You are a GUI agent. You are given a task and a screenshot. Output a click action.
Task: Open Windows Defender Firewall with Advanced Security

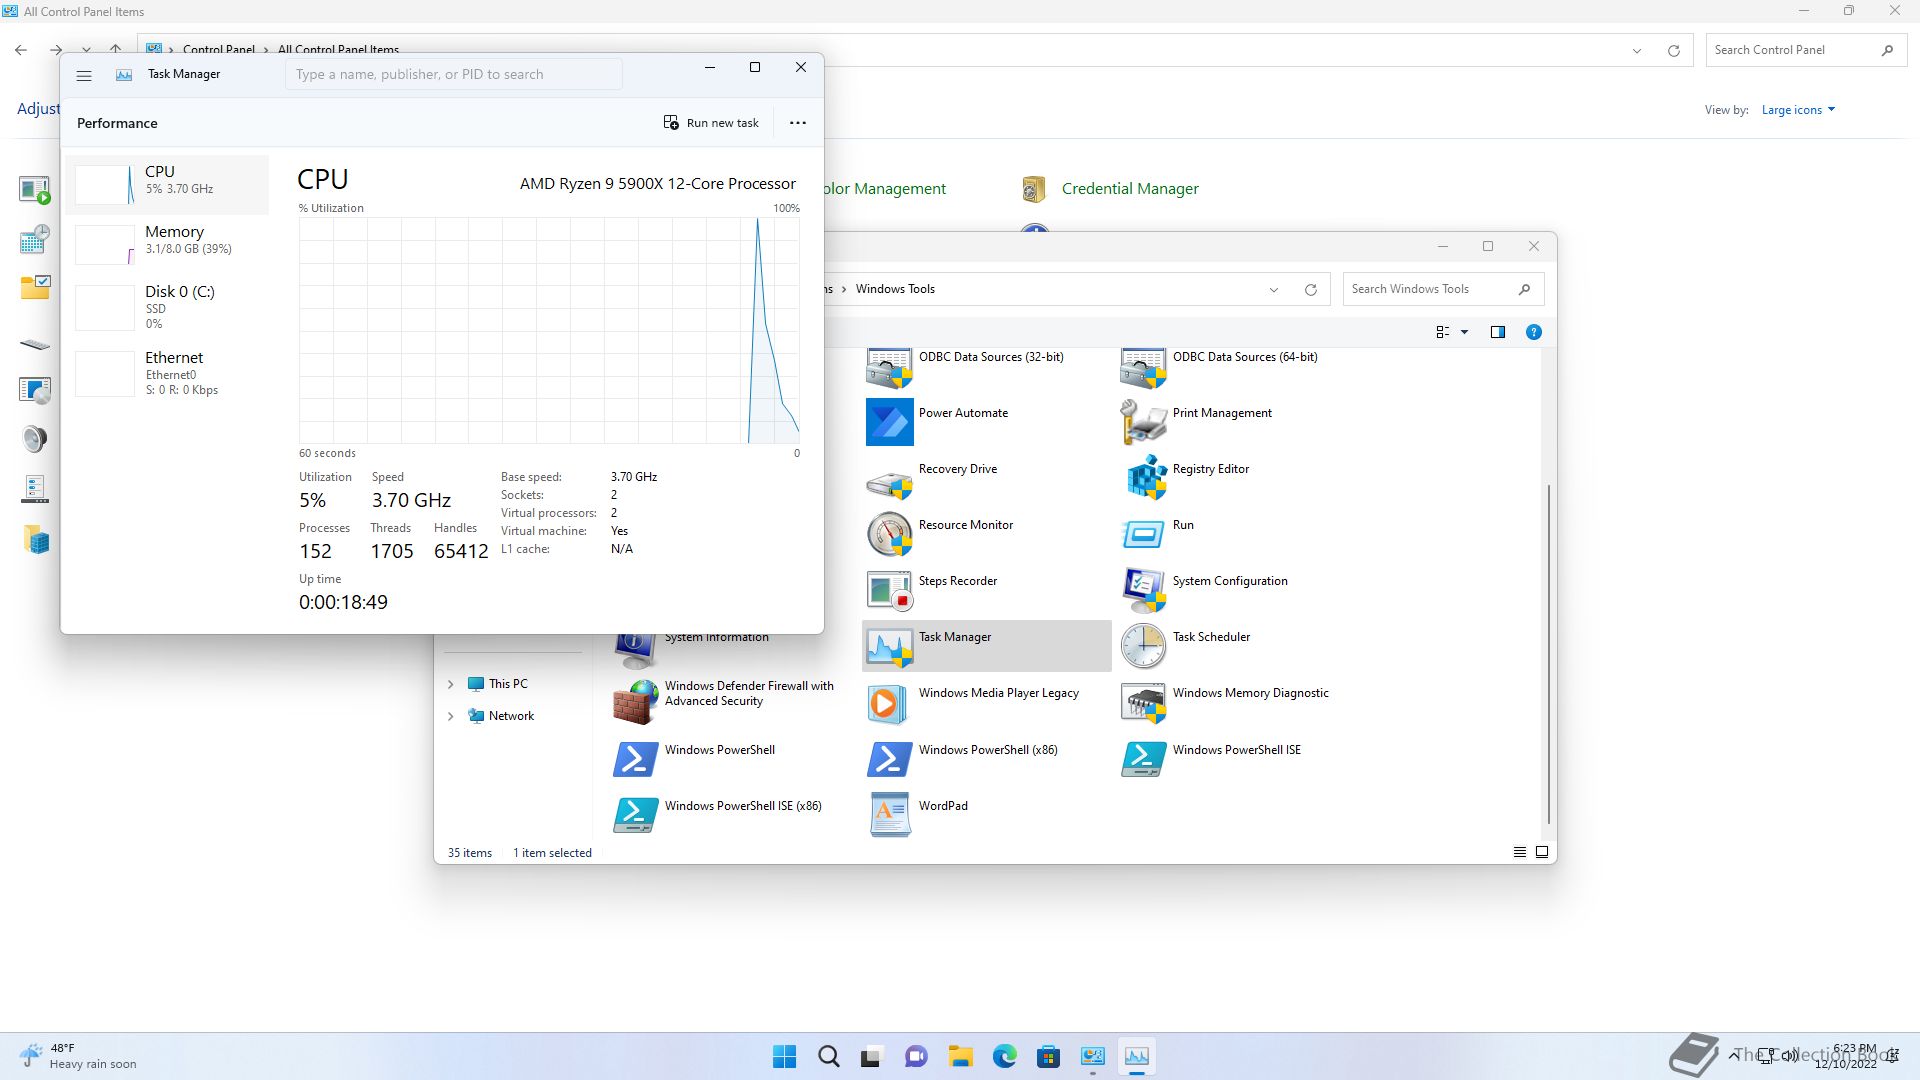(x=635, y=702)
